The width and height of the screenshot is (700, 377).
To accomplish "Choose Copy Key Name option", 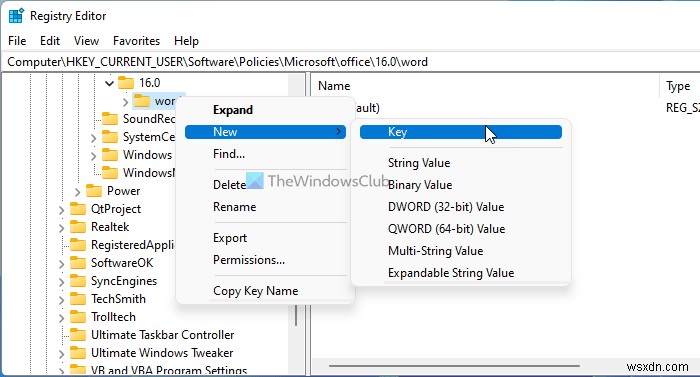I will coord(255,291).
